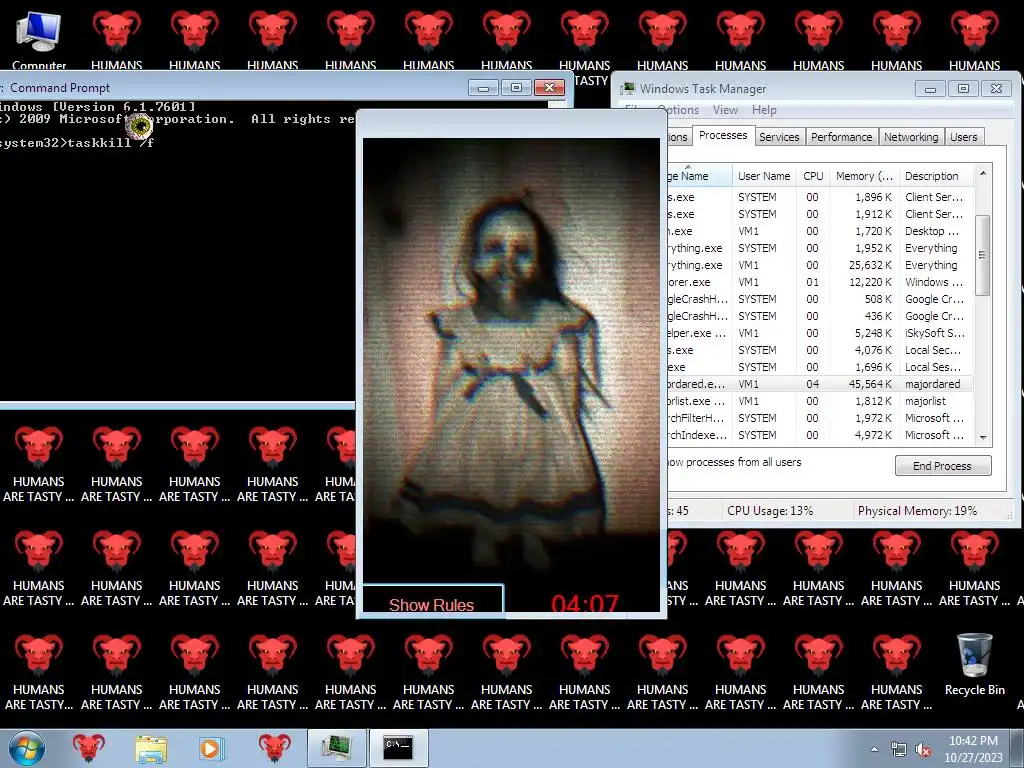Click the Command Prompt title bar text
Screen dimensions: 1024x768
pyautogui.click(x=60, y=88)
